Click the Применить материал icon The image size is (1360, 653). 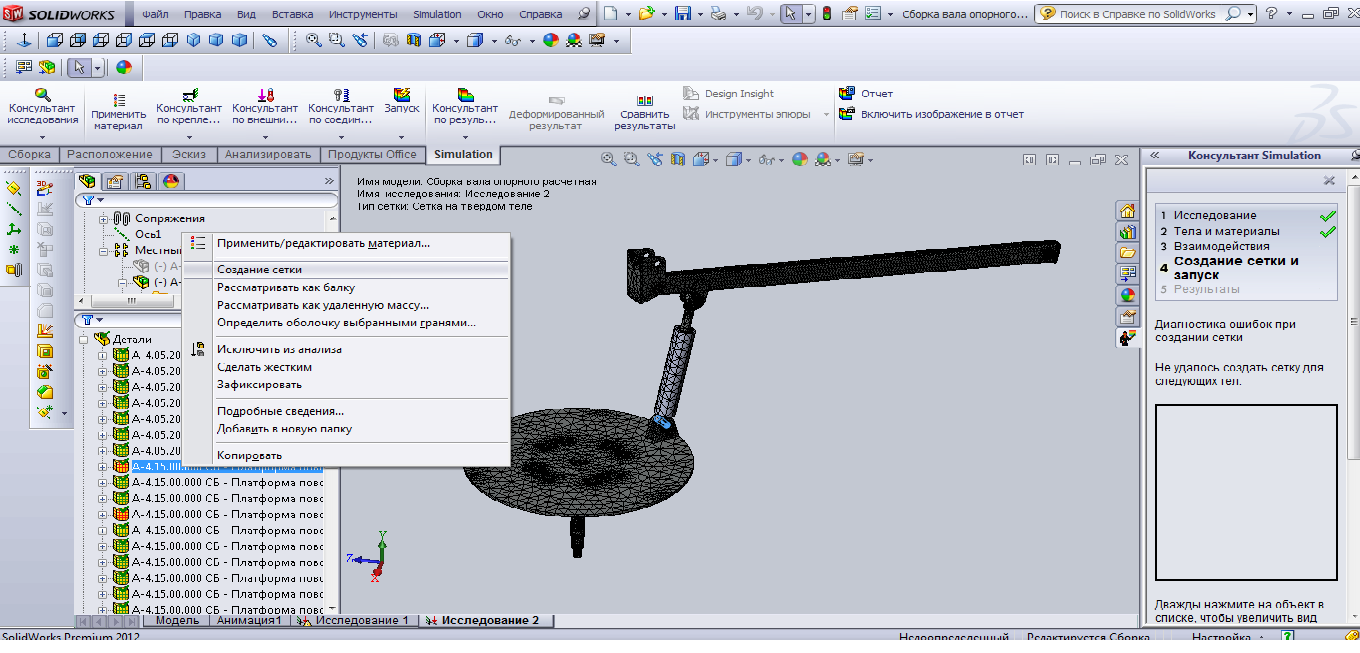[119, 100]
